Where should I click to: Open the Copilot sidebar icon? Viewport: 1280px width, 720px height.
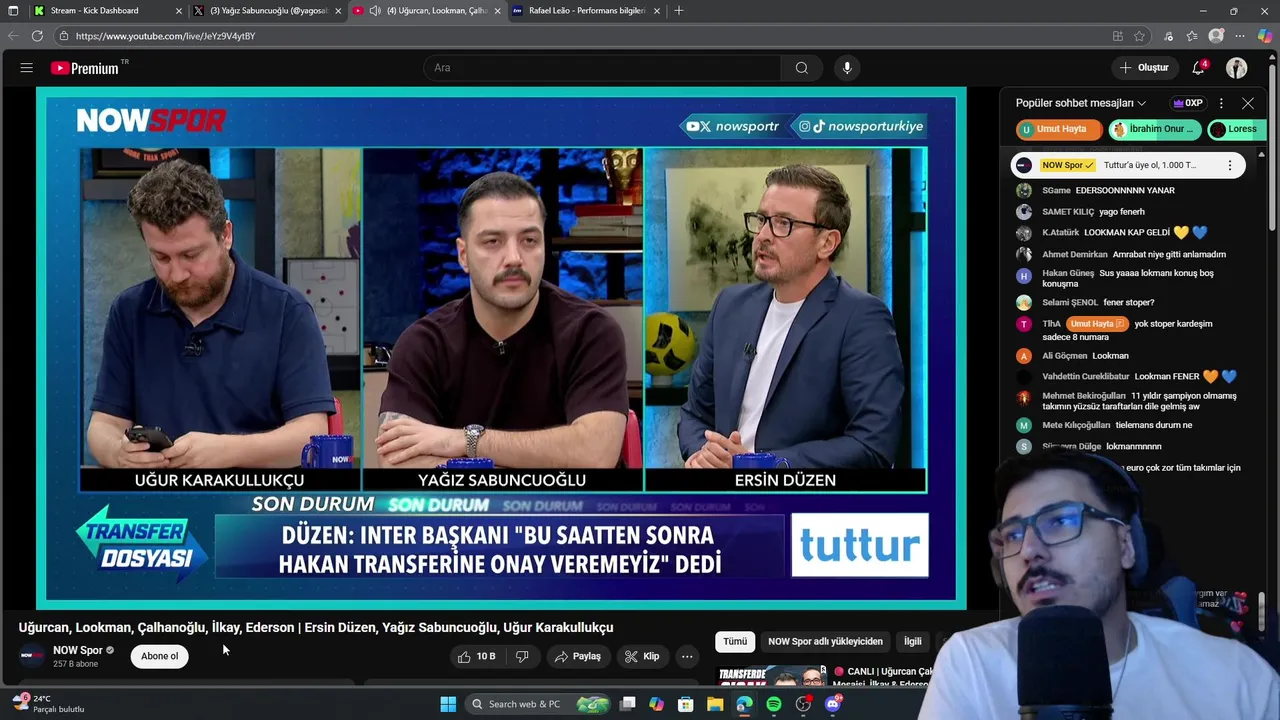click(1265, 36)
